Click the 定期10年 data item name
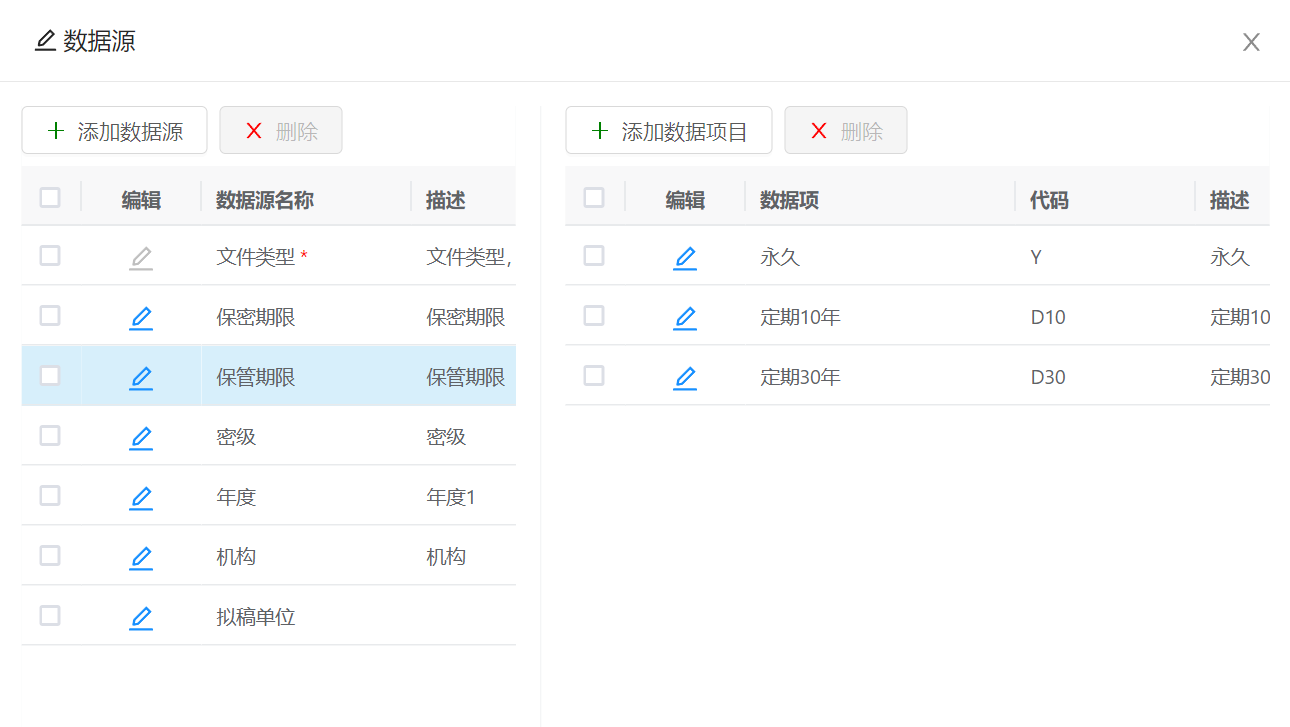 pyautogui.click(x=800, y=317)
